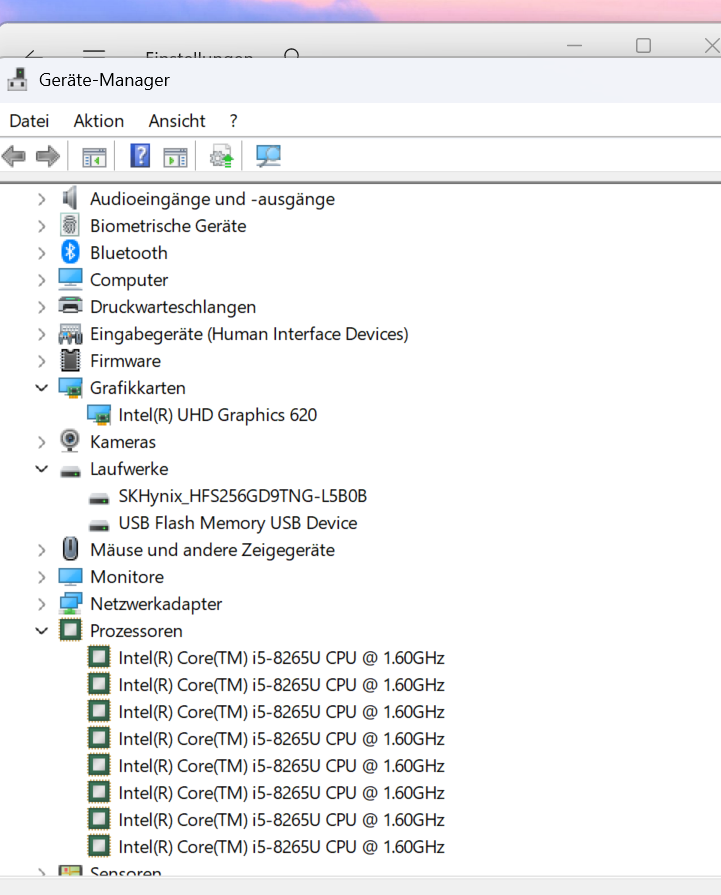
Task: Expand the Biometrische Geräte node
Action: tap(41, 226)
